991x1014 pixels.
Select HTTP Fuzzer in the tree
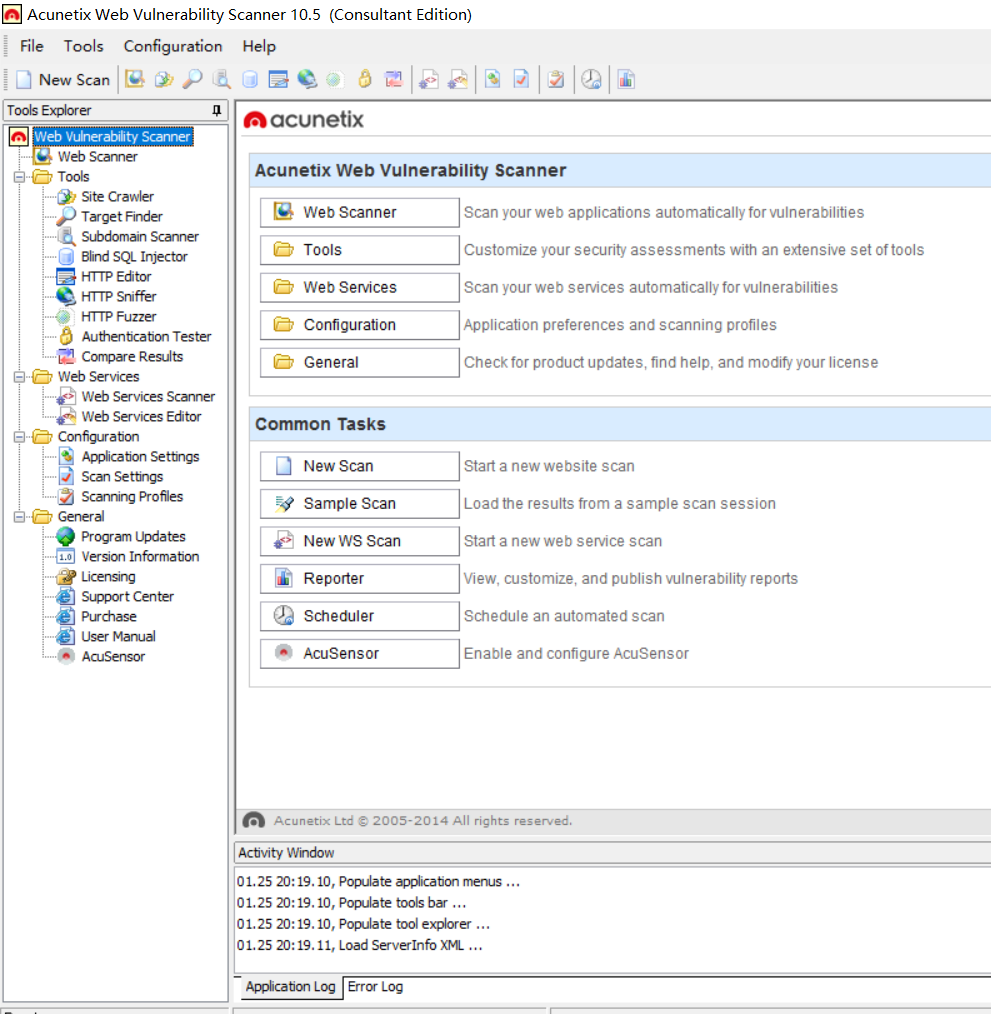point(119,317)
